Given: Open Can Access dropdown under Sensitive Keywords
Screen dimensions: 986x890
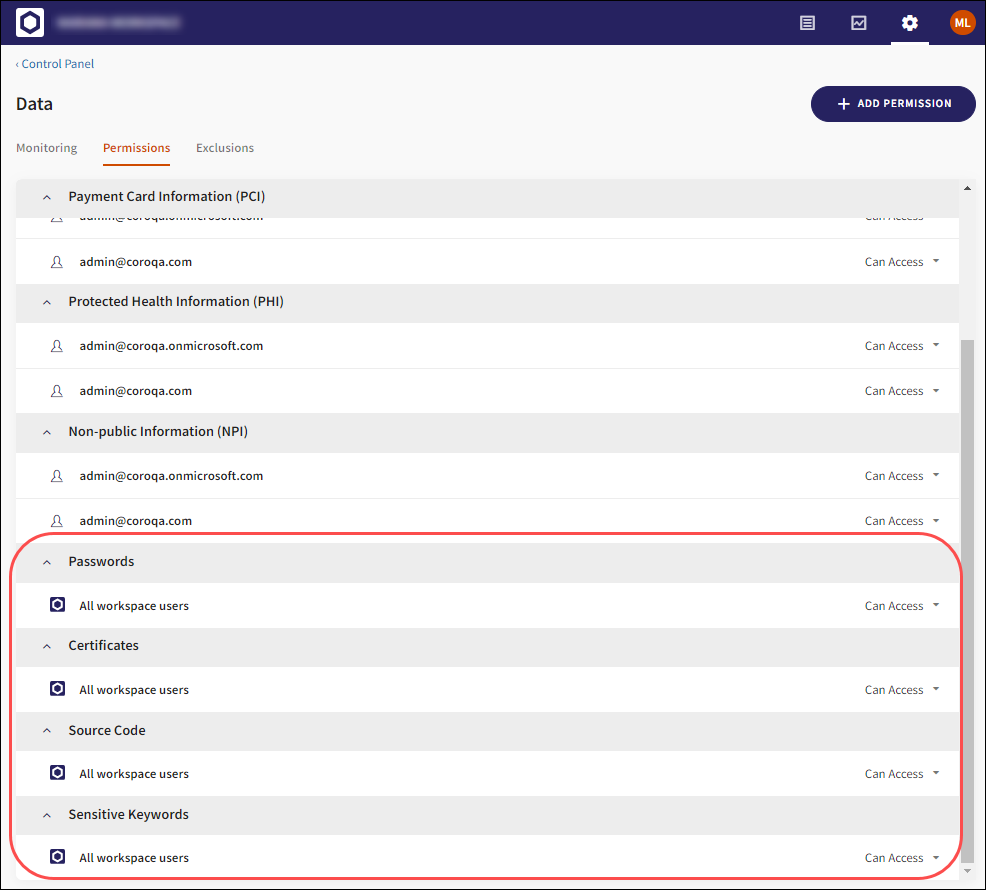Looking at the screenshot, I should tap(902, 858).
